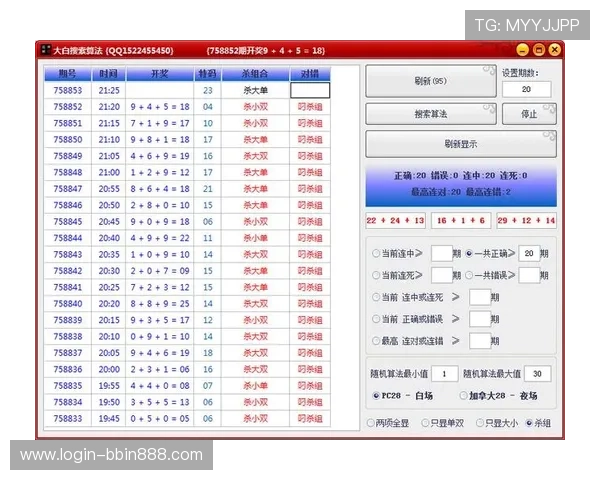Click the app icon in title bar

(46, 50)
